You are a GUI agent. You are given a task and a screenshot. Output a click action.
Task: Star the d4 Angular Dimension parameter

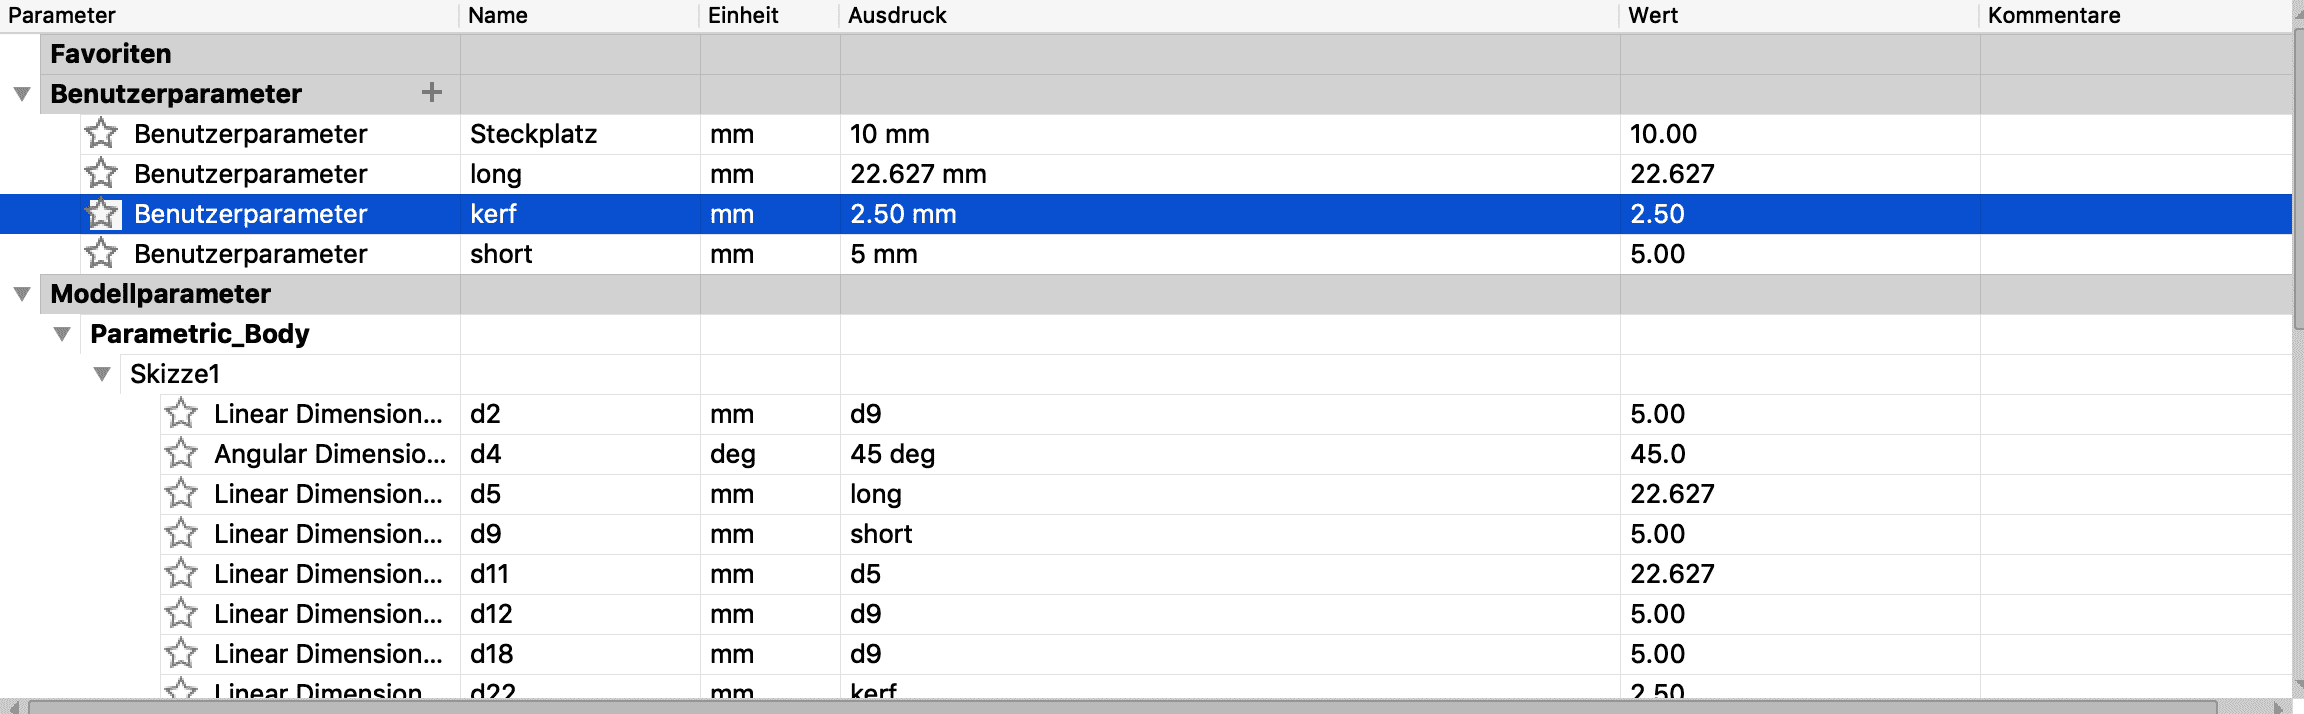(x=181, y=453)
